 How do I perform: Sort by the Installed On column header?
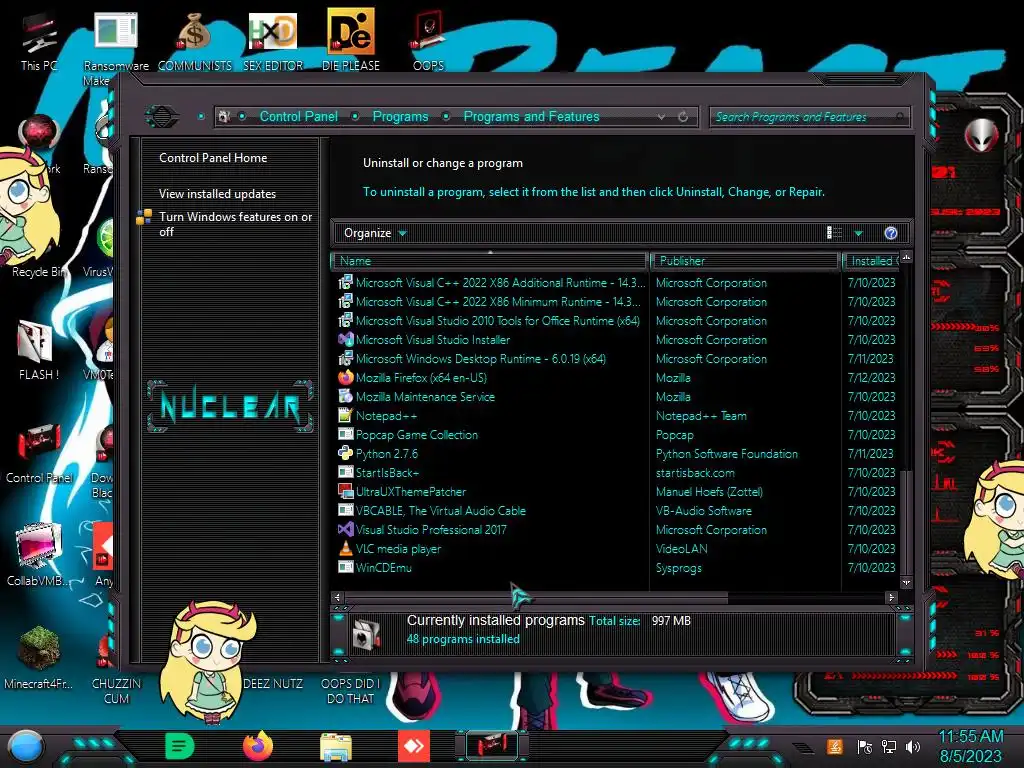tap(871, 261)
